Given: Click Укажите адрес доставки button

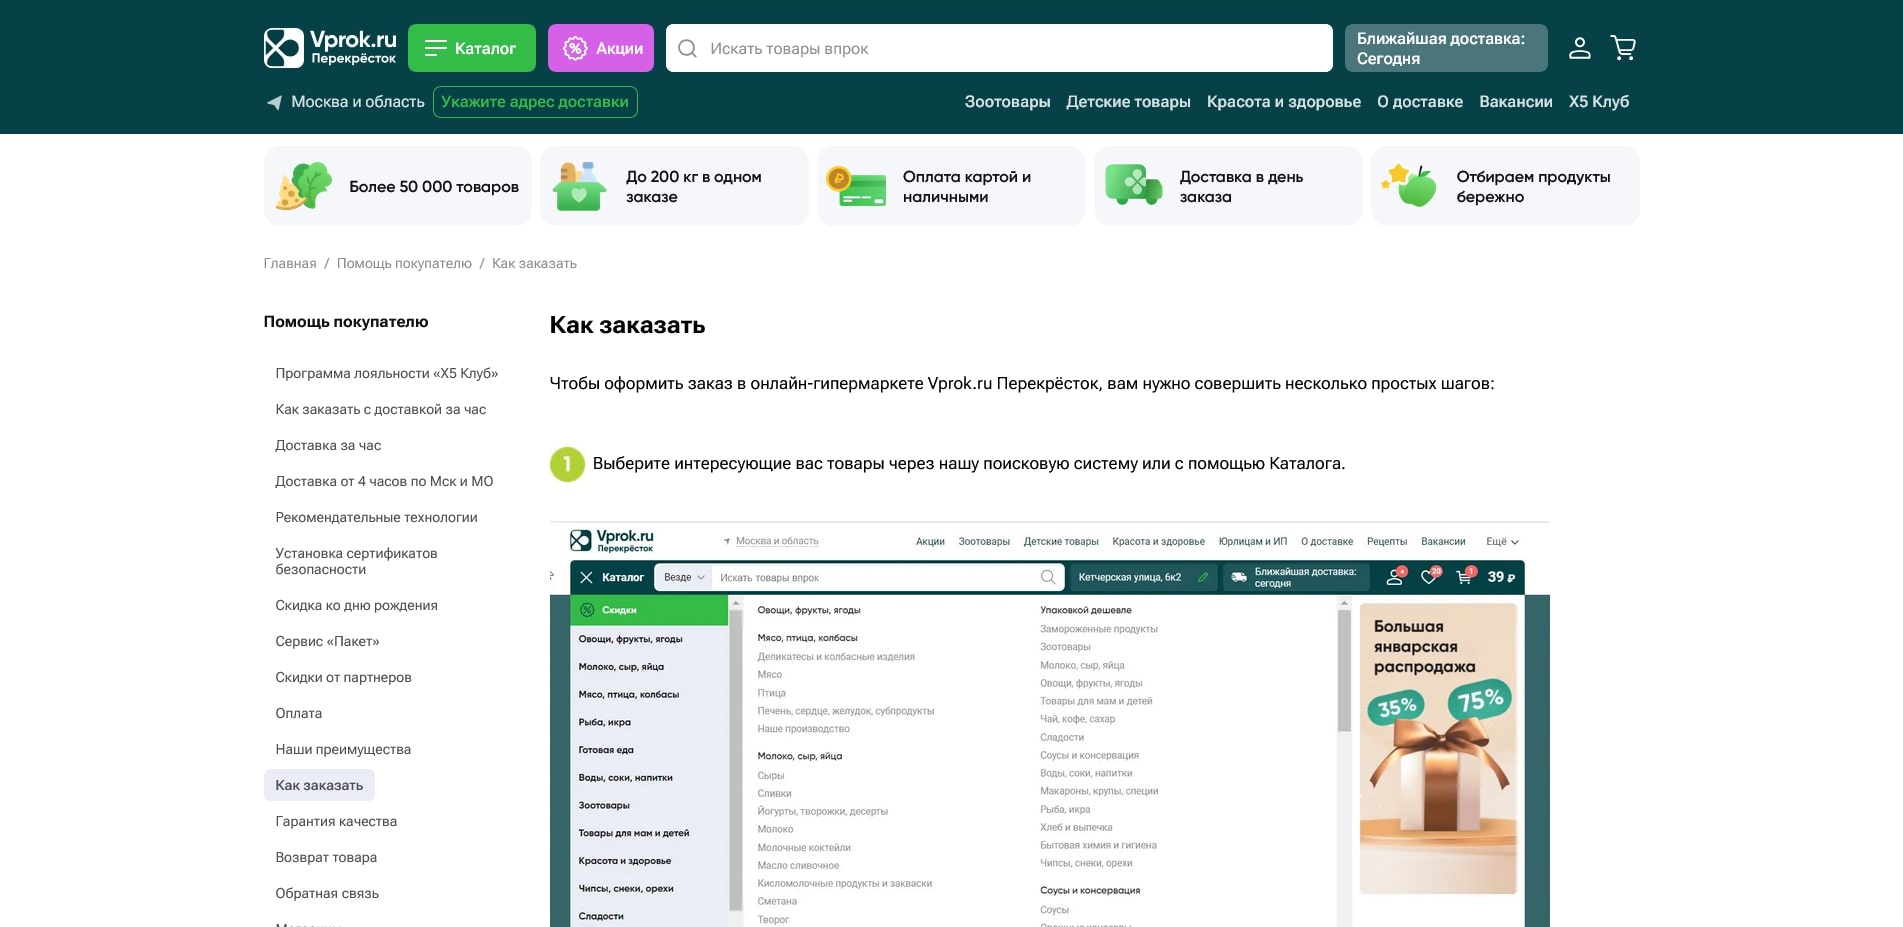Looking at the screenshot, I should [535, 102].
